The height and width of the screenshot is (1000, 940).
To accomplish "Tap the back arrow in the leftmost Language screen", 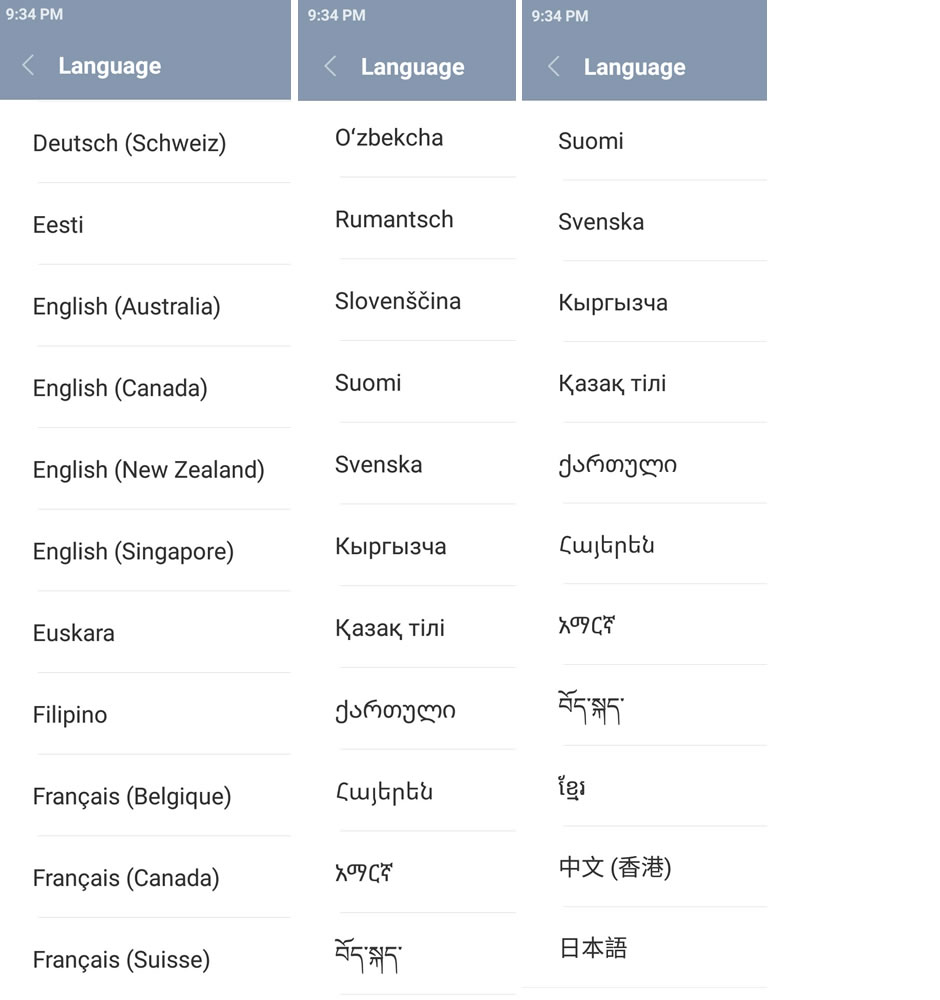I will click(28, 66).
